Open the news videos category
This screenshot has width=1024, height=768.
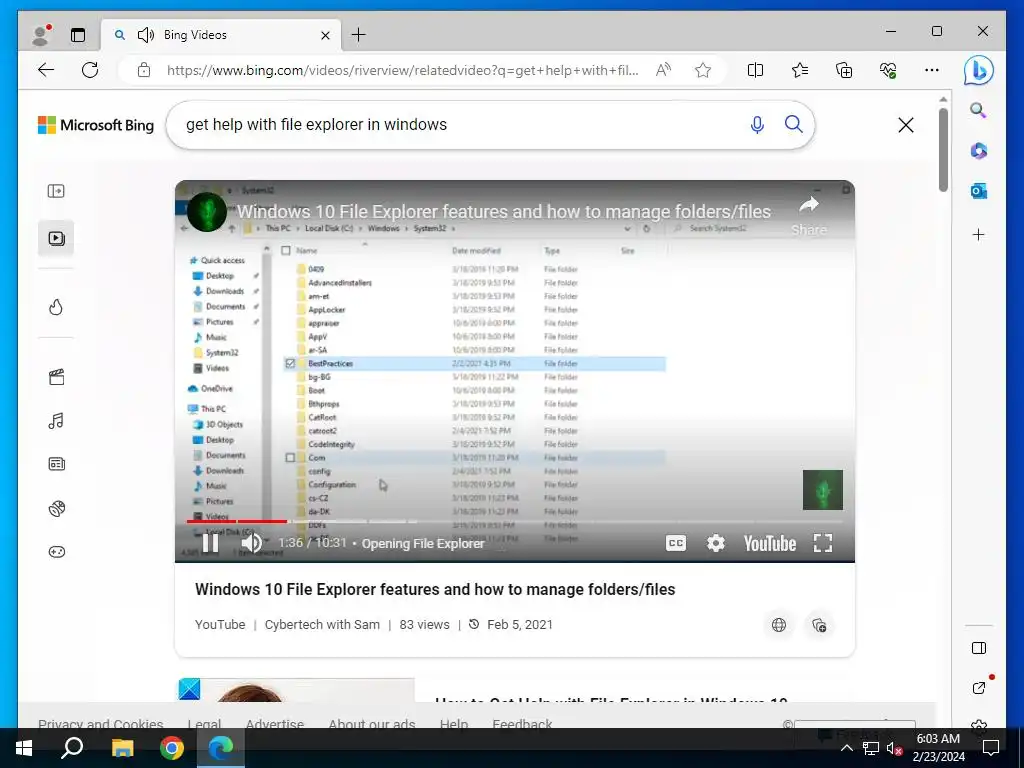click(x=56, y=464)
